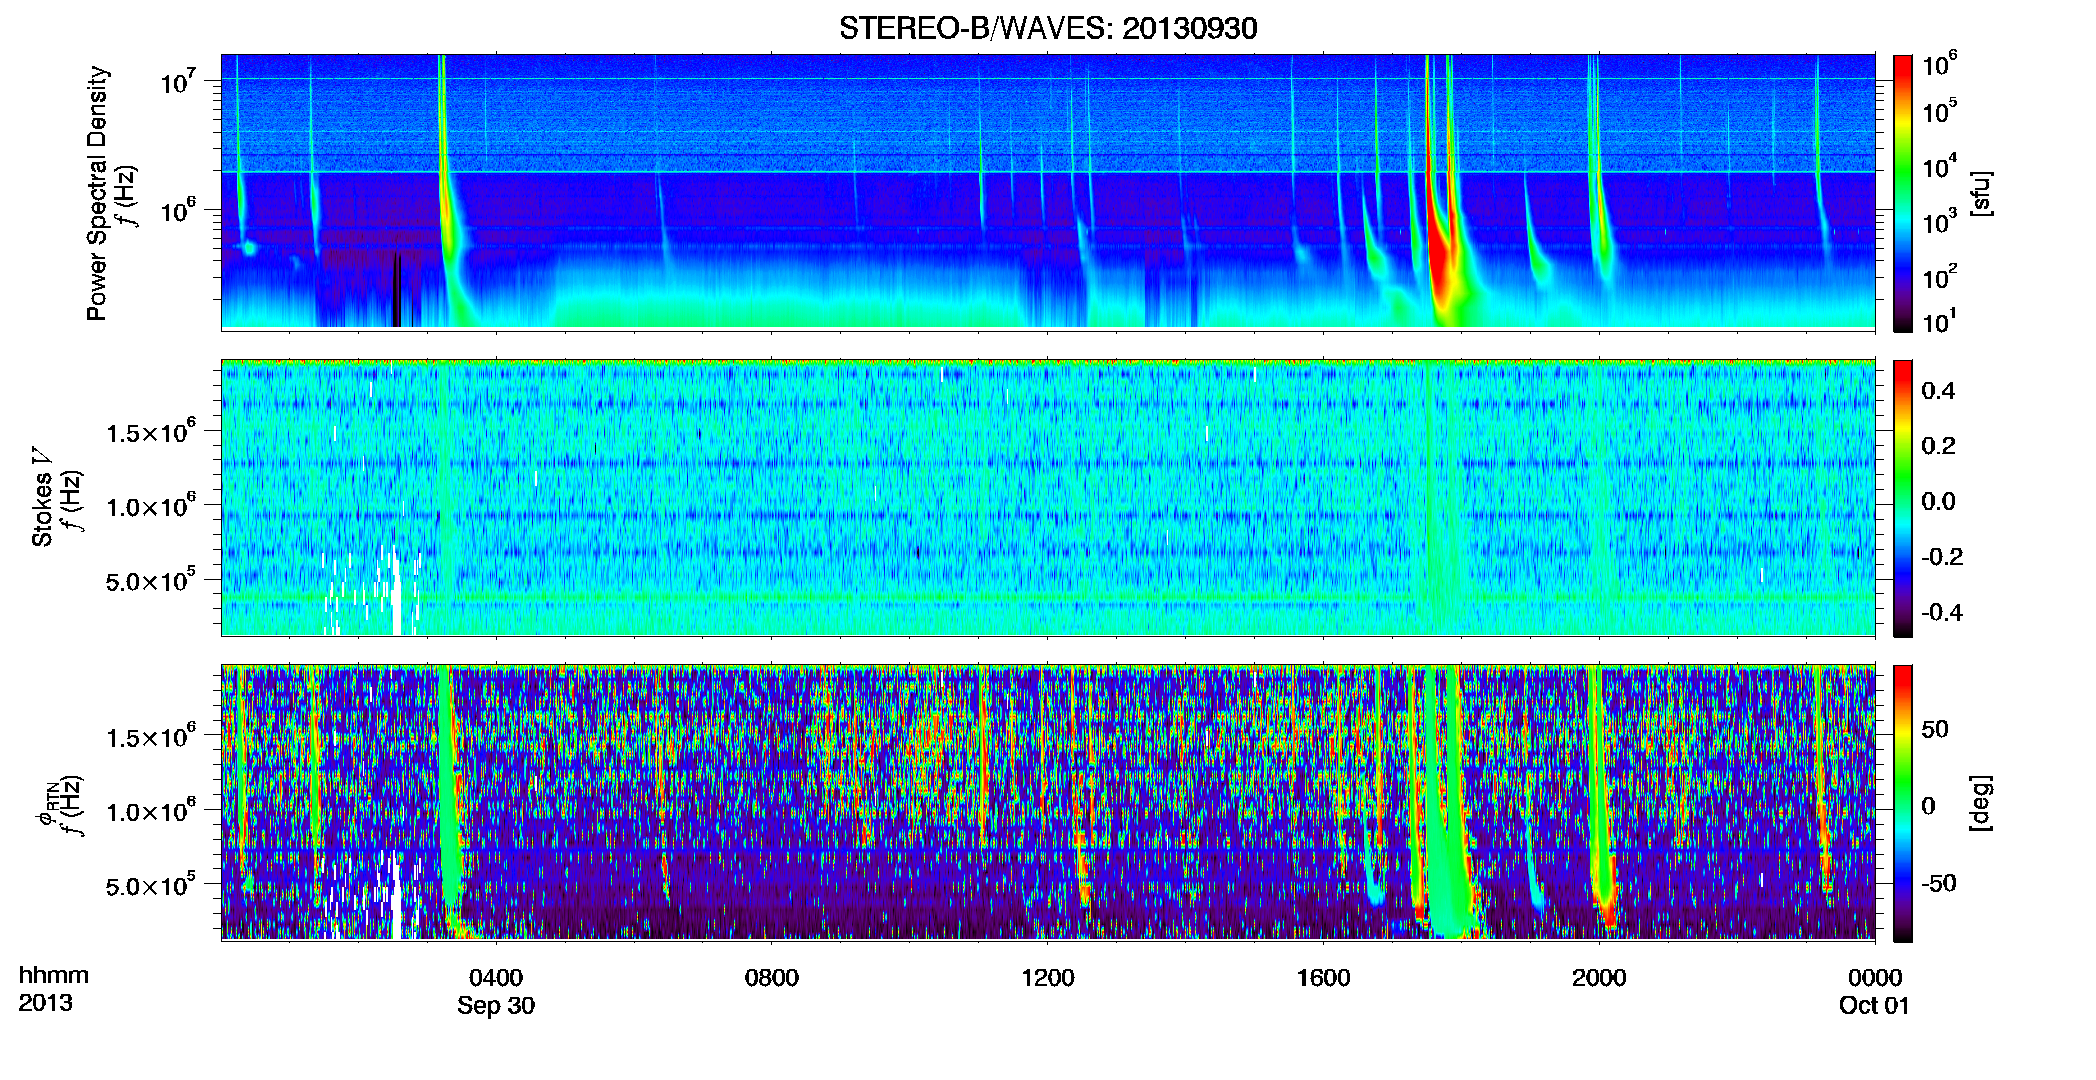Click the -50 value on degrees colorbar
2096x1080 pixels.
pos(1940,883)
